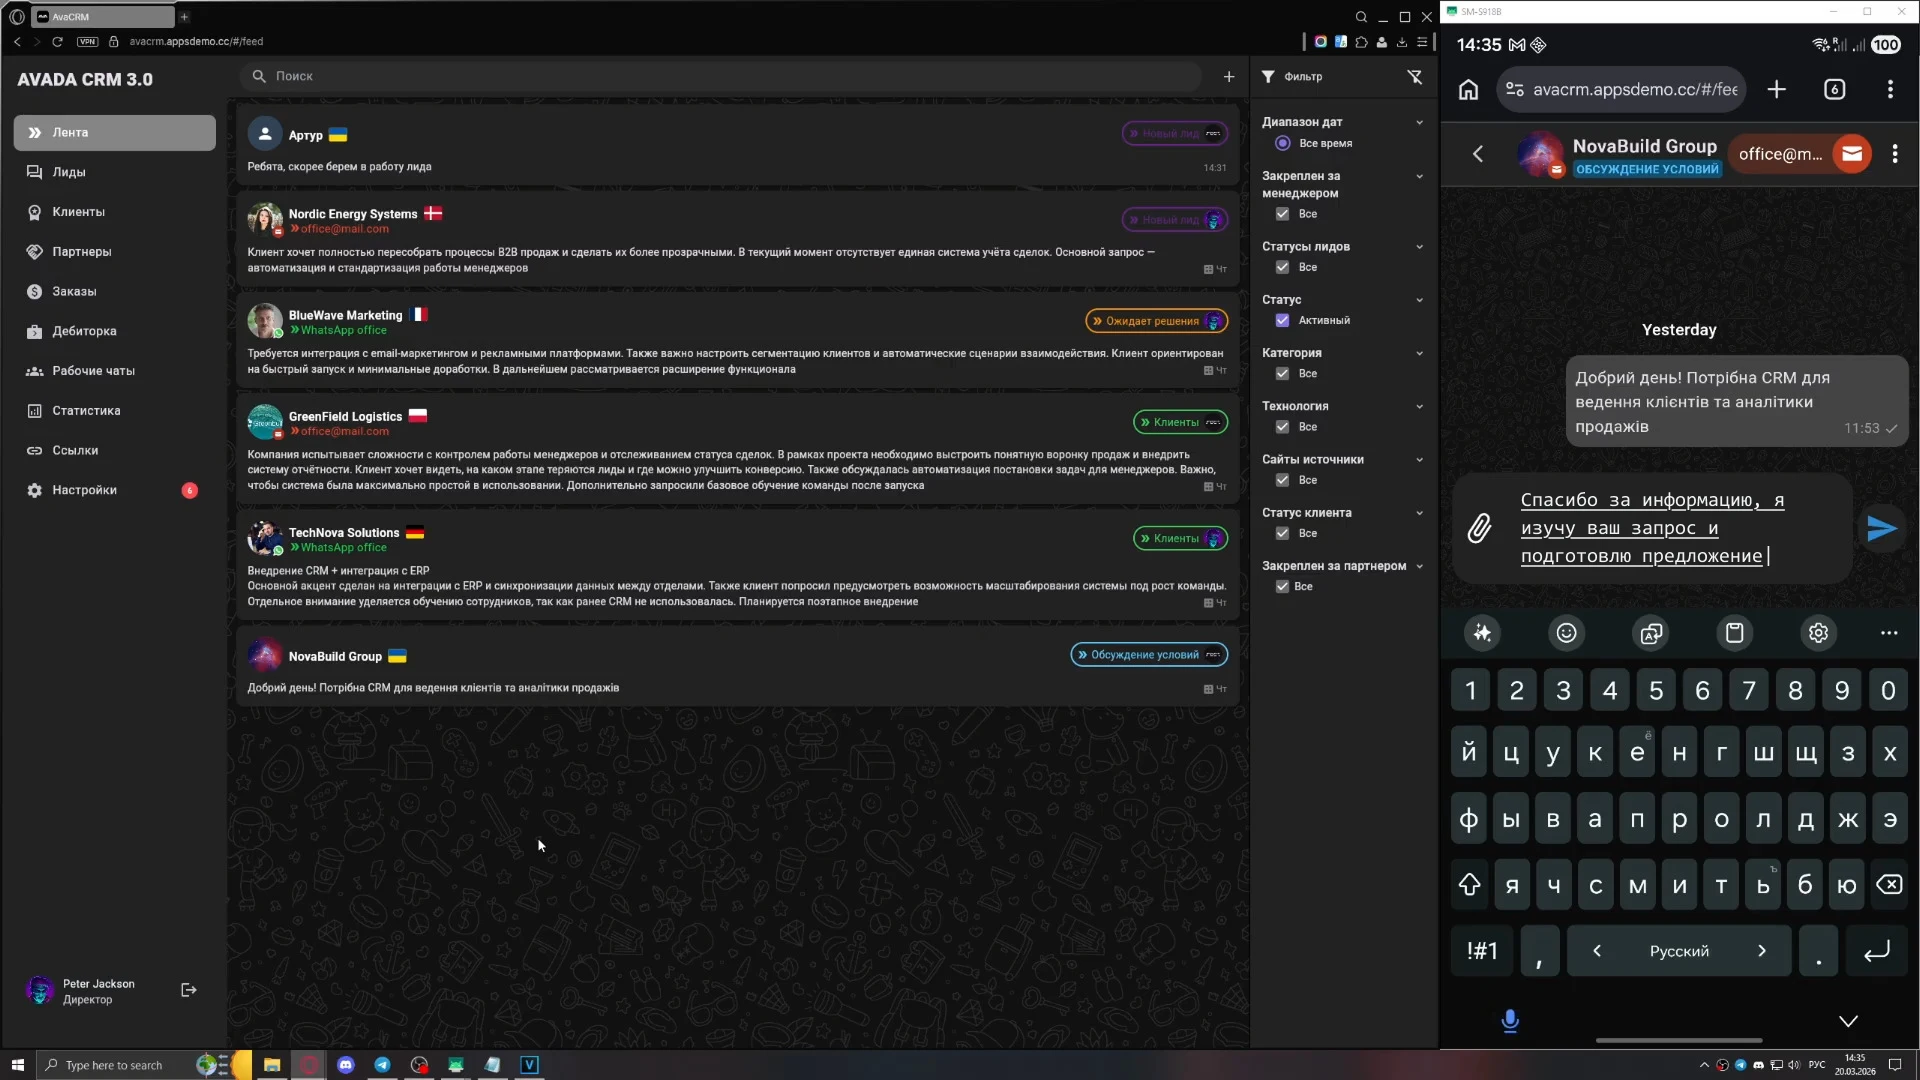Tap the blue microphone voice input icon
Viewport: 1920px width, 1080px height.
[x=1510, y=1021]
